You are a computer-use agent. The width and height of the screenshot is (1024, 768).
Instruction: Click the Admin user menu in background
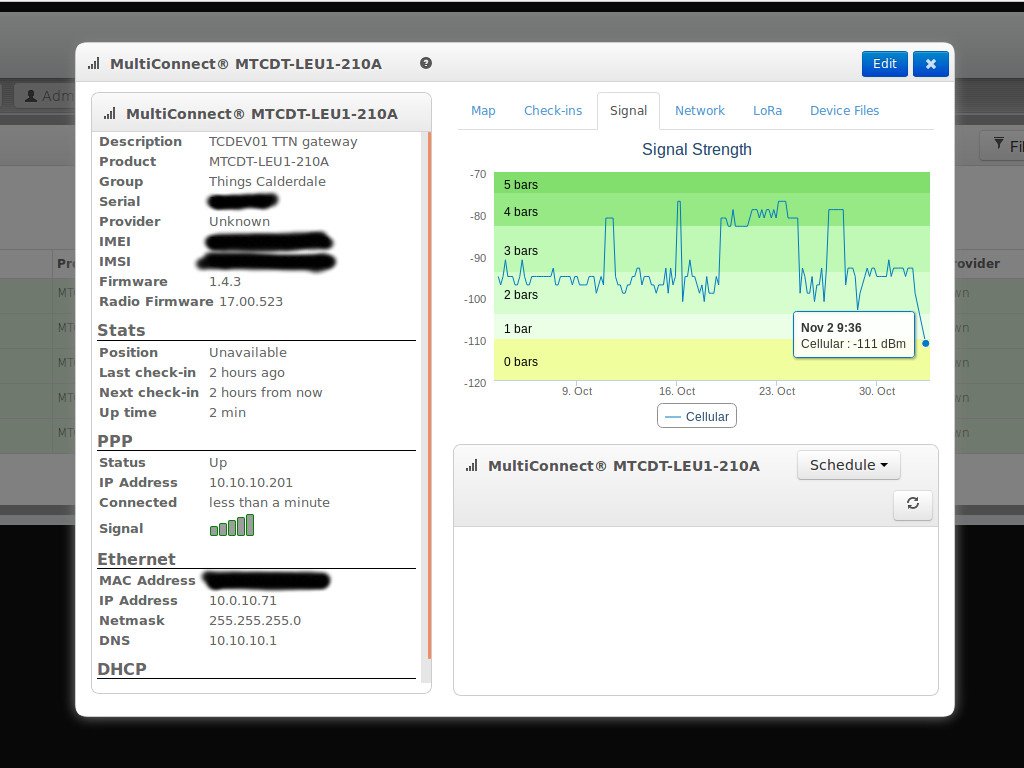pos(48,96)
